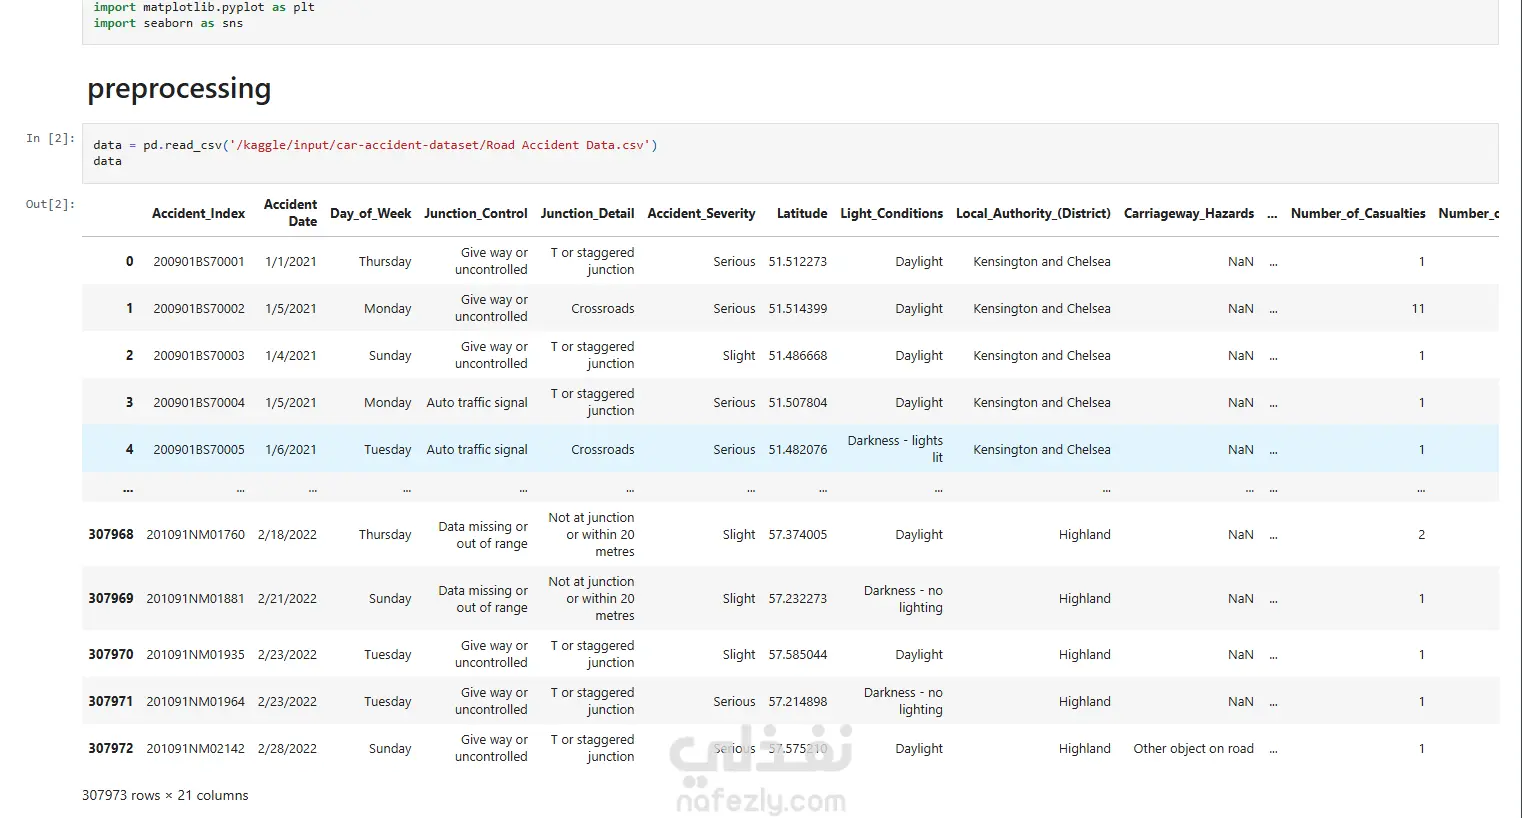Select accident index 200901BS70003
Screen dimensions: 1522x818
(199, 355)
